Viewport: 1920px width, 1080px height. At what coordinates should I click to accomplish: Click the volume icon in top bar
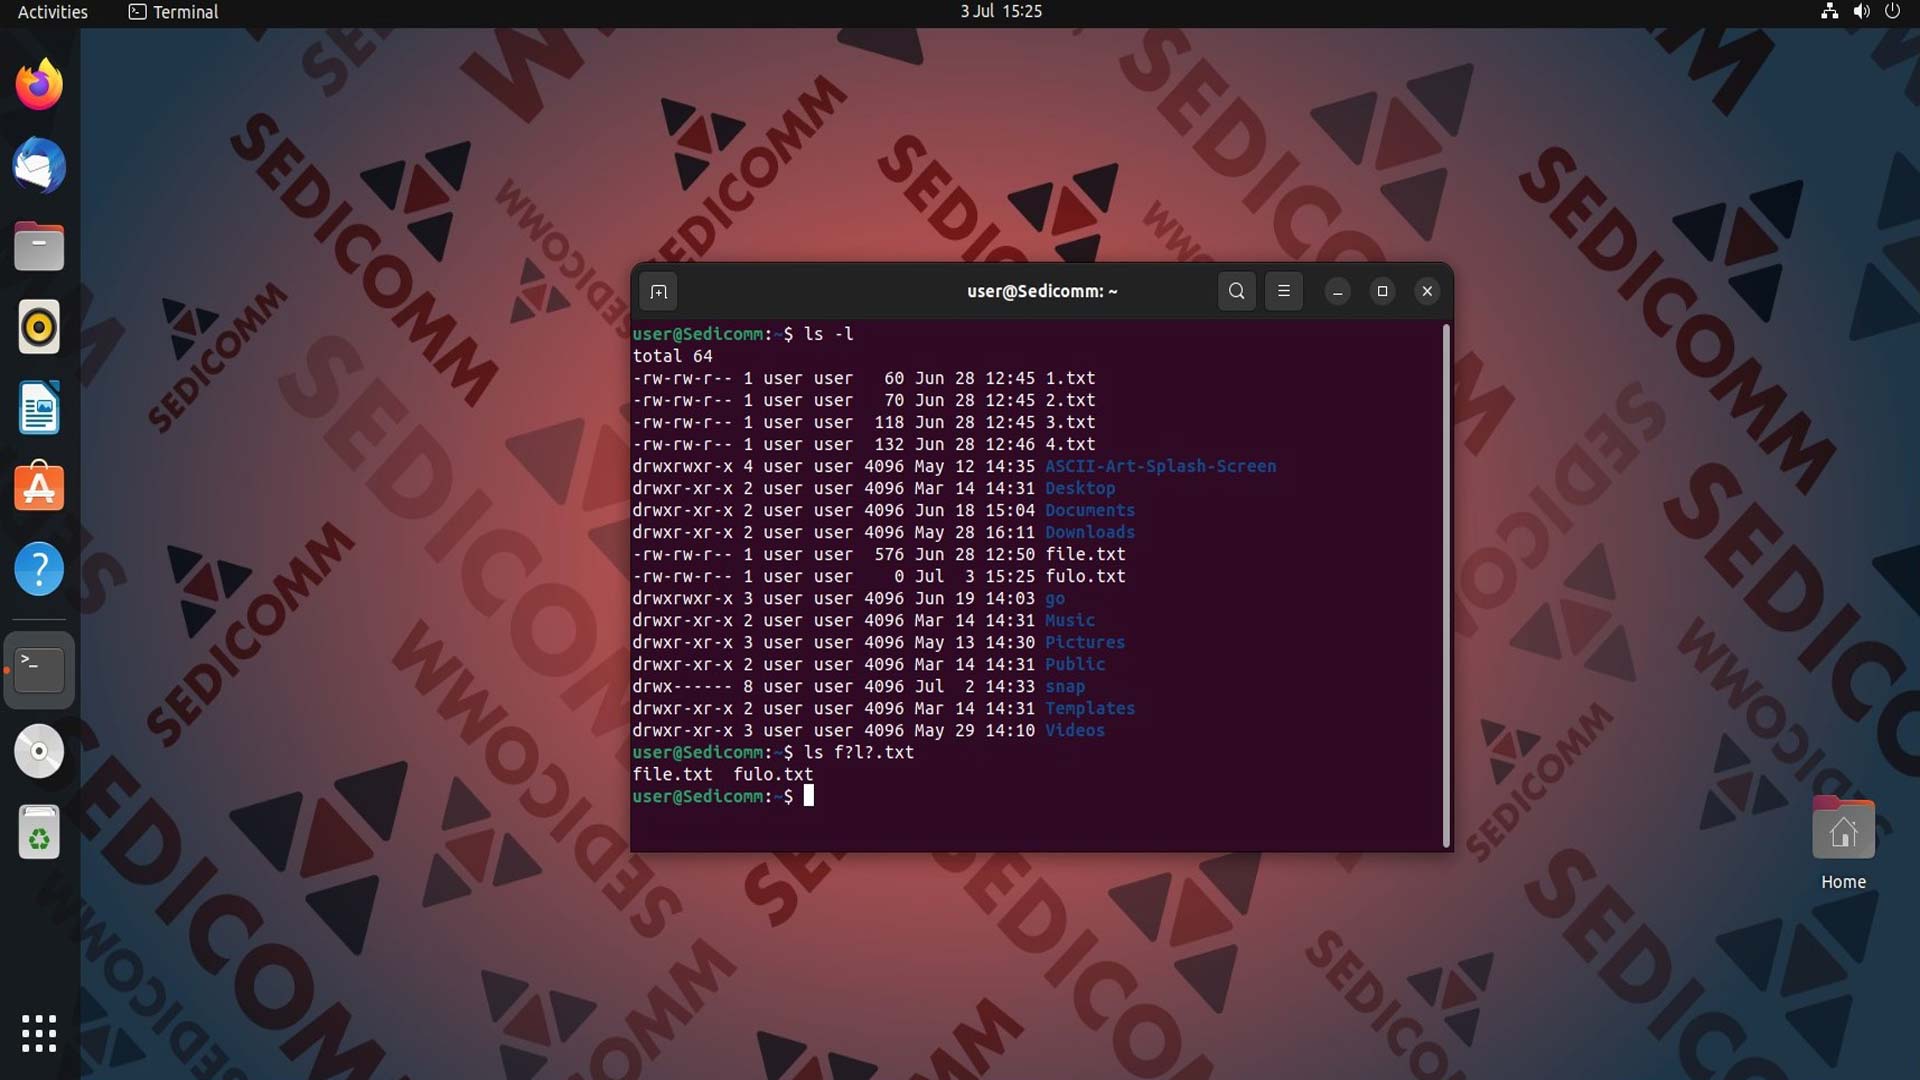tap(1861, 11)
